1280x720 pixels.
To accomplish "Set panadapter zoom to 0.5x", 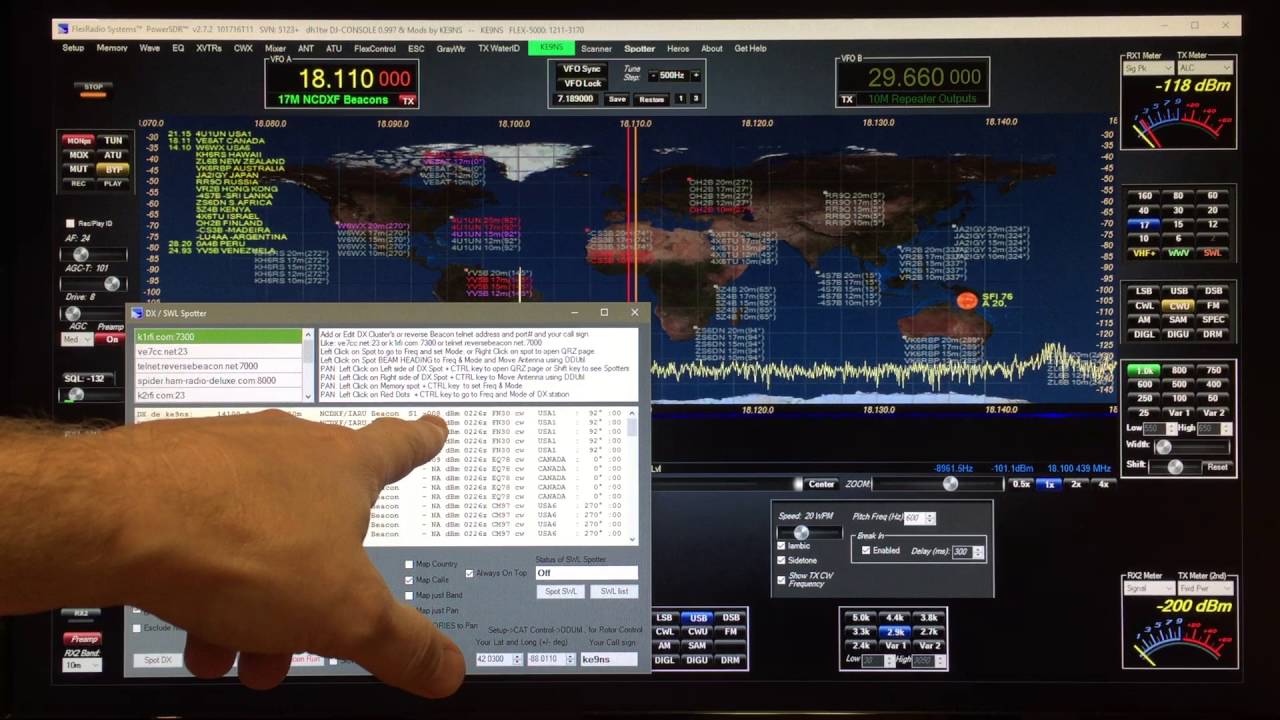I will (1021, 484).
